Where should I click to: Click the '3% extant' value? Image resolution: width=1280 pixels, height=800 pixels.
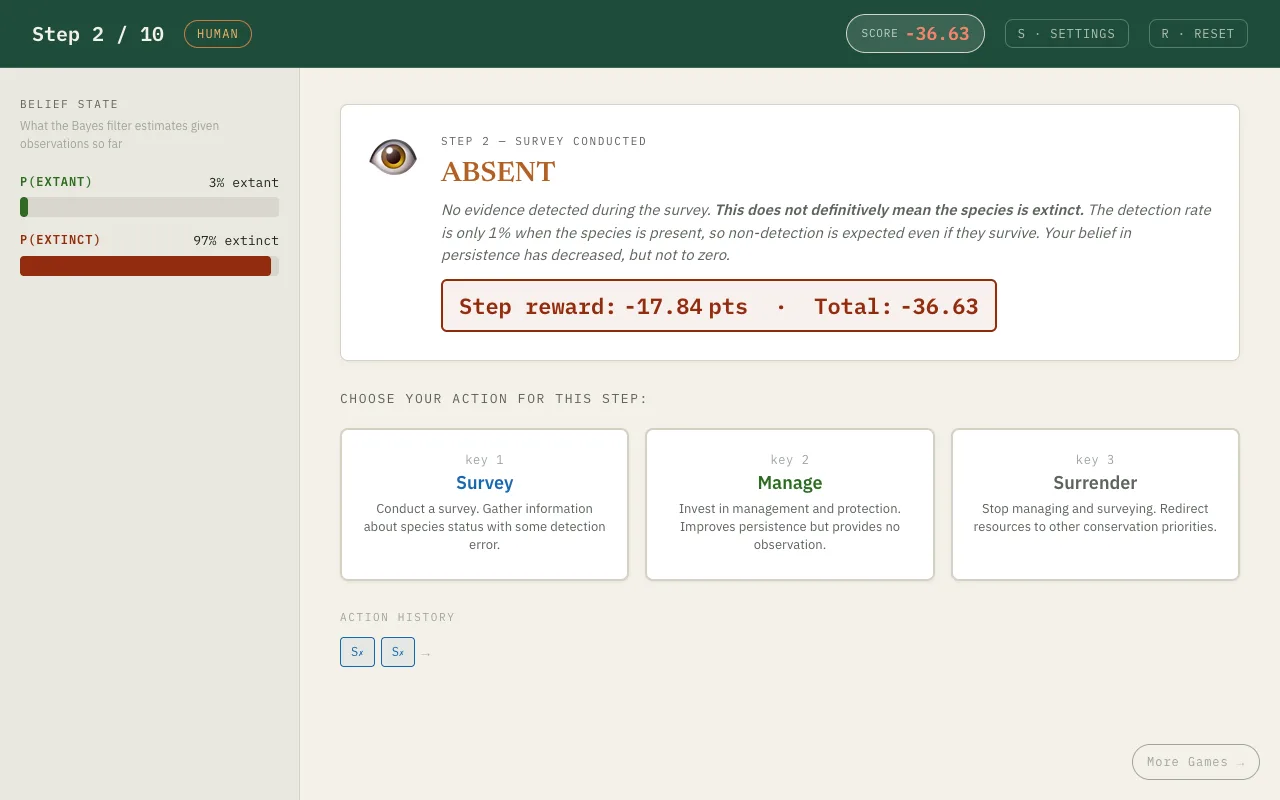tap(244, 183)
